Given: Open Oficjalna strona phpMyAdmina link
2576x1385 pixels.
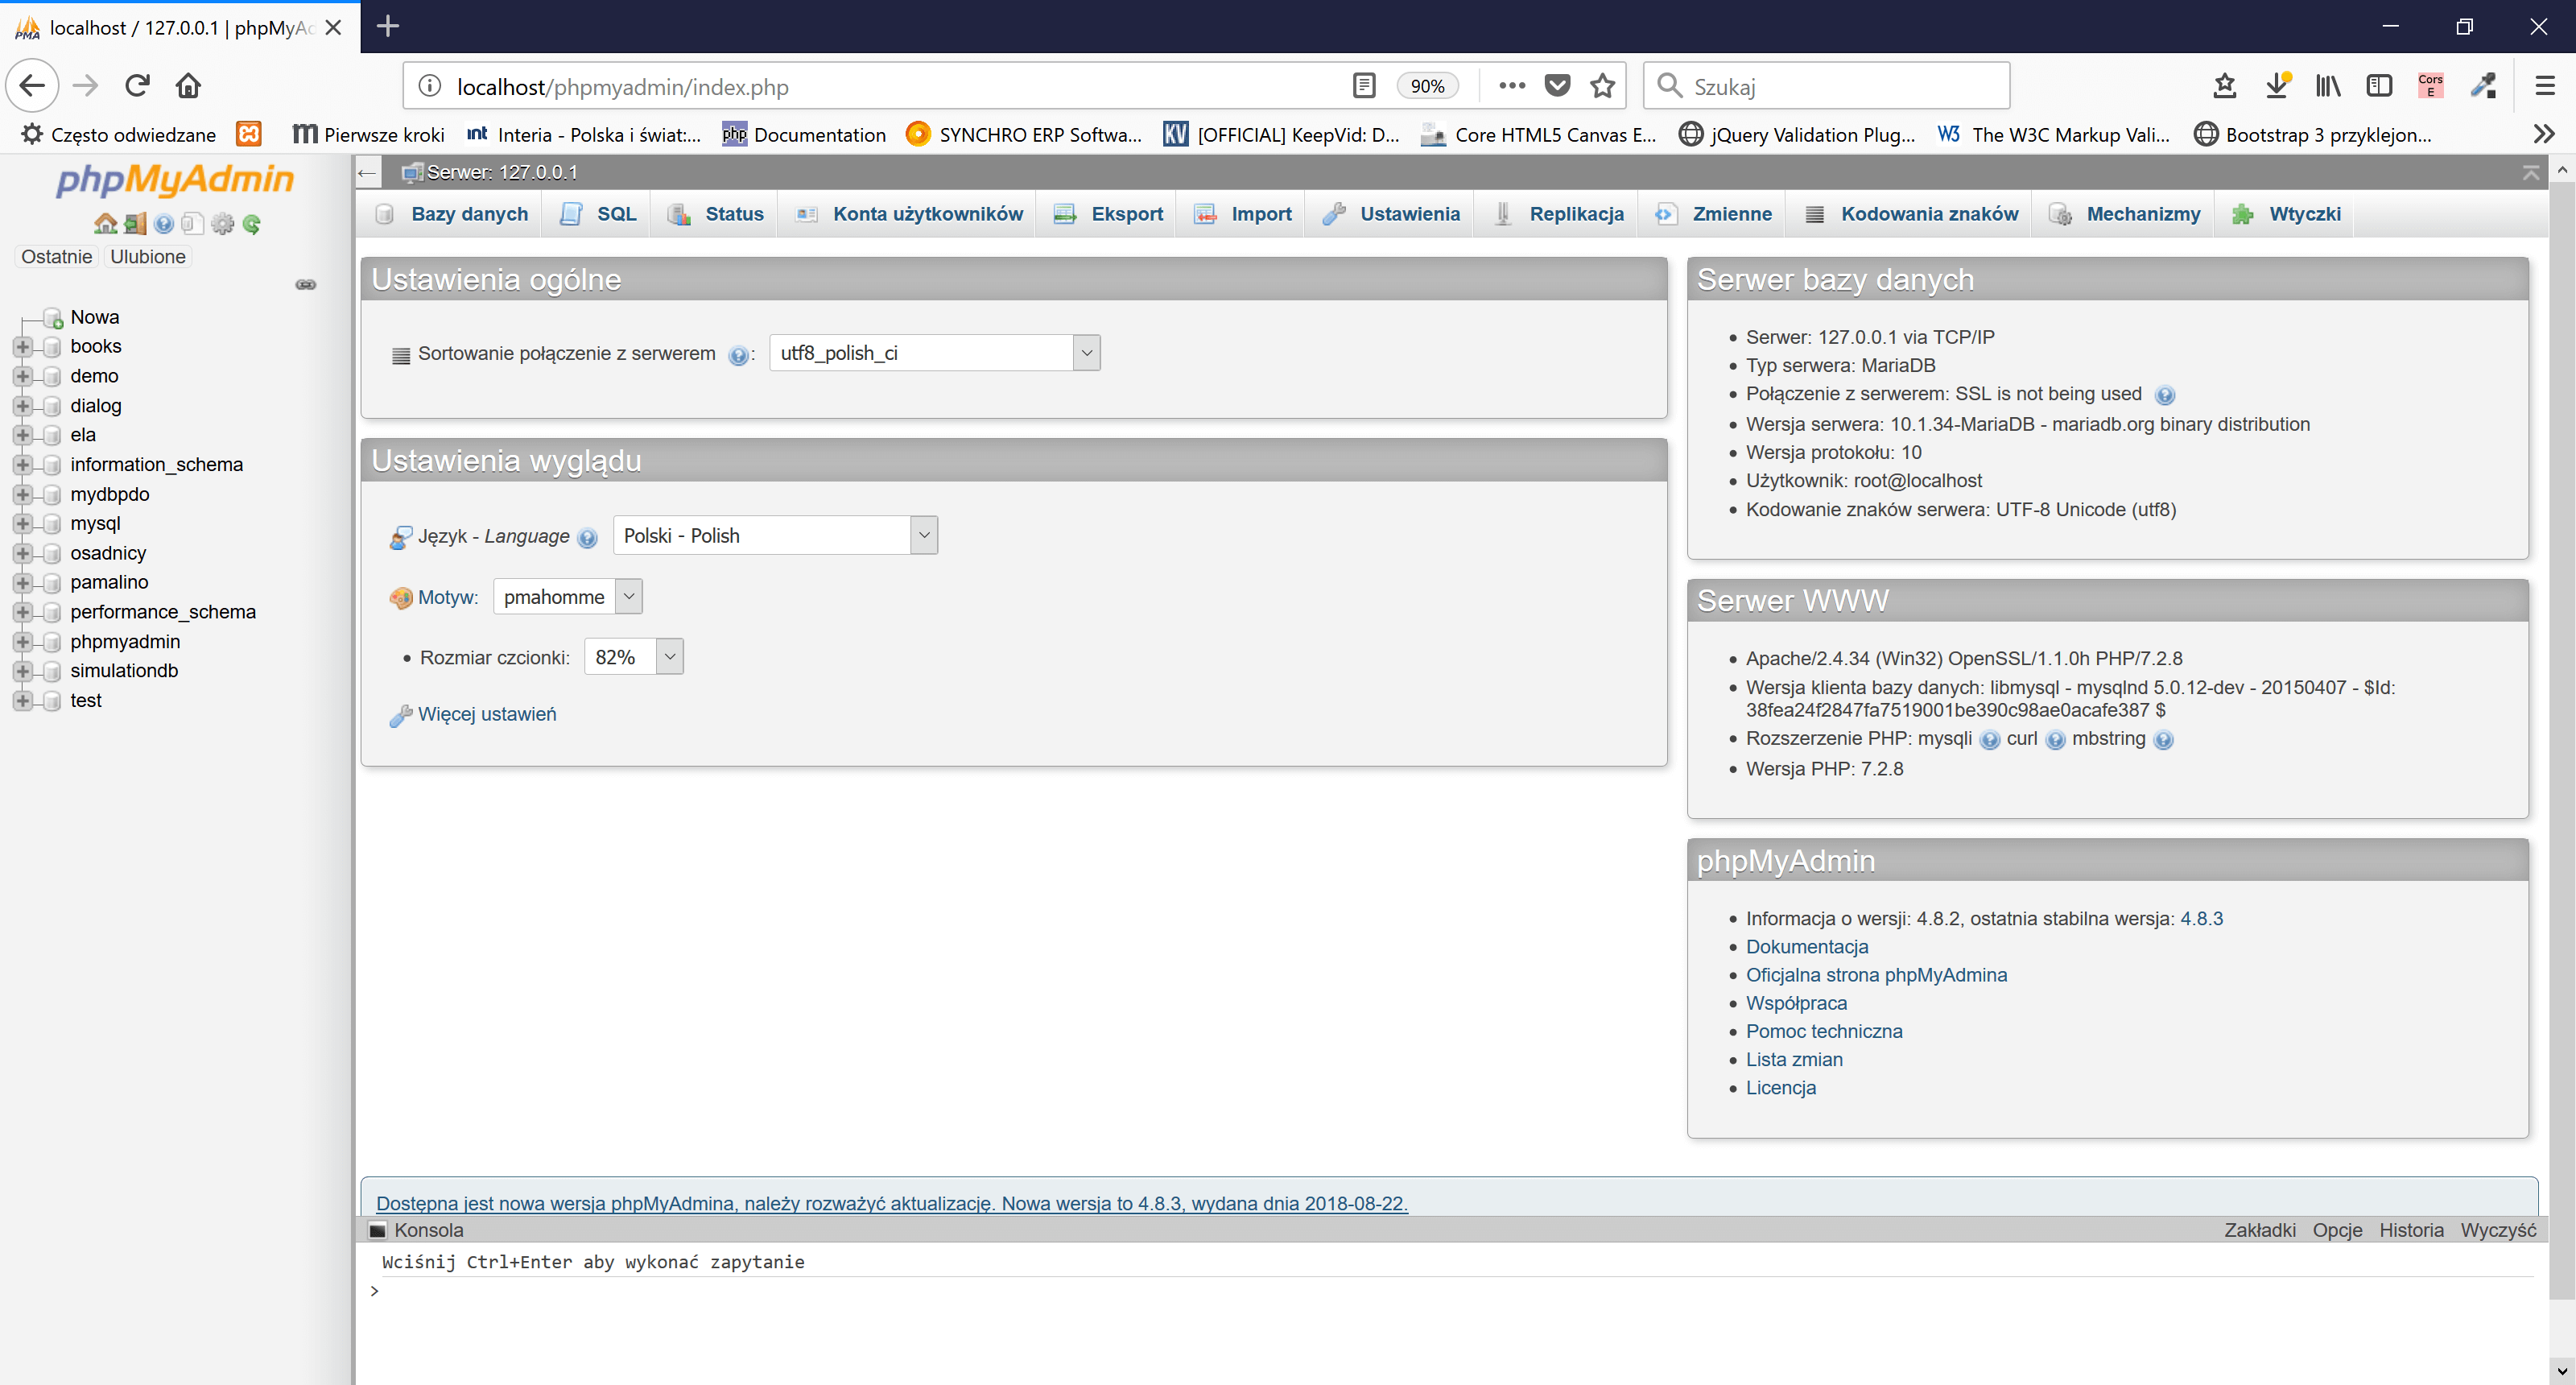Looking at the screenshot, I should (x=1876, y=975).
